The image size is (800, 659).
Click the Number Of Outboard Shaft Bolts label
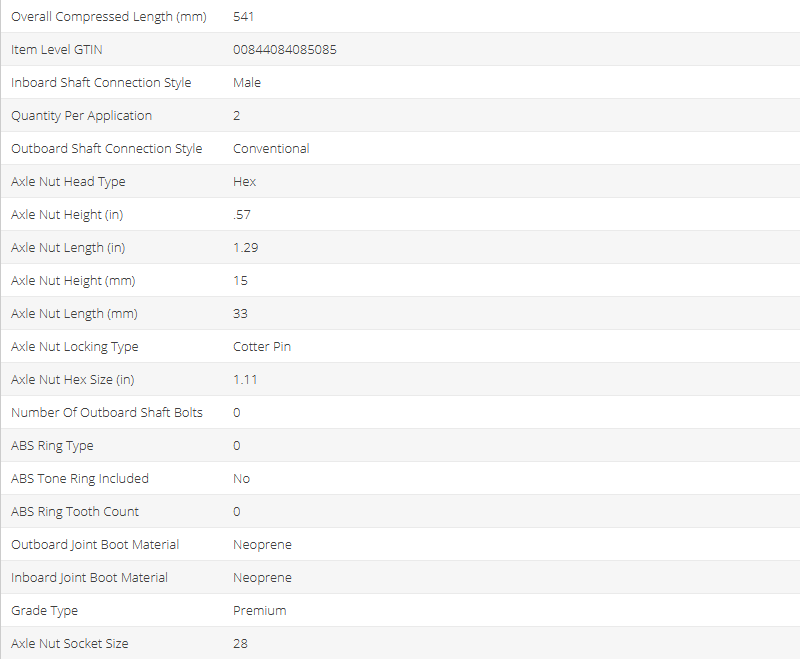[x=106, y=412]
